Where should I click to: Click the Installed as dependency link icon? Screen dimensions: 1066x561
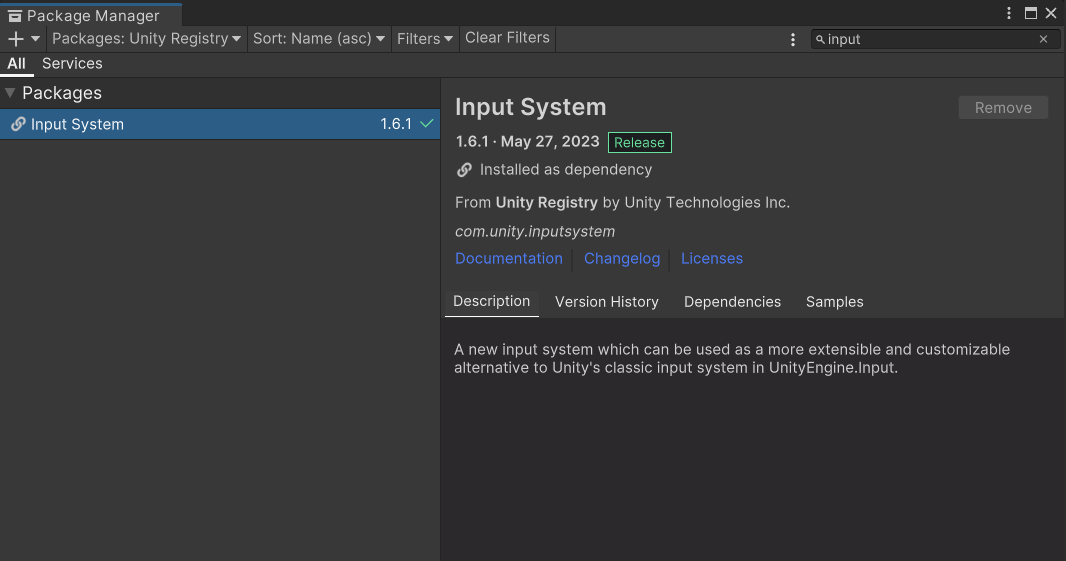[464, 170]
